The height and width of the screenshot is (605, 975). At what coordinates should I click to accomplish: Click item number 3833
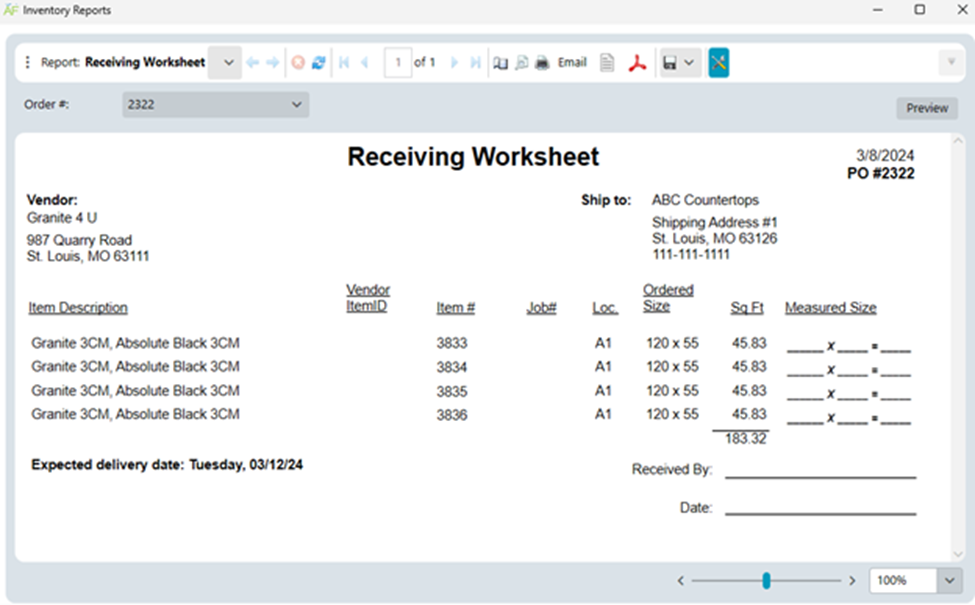point(451,343)
